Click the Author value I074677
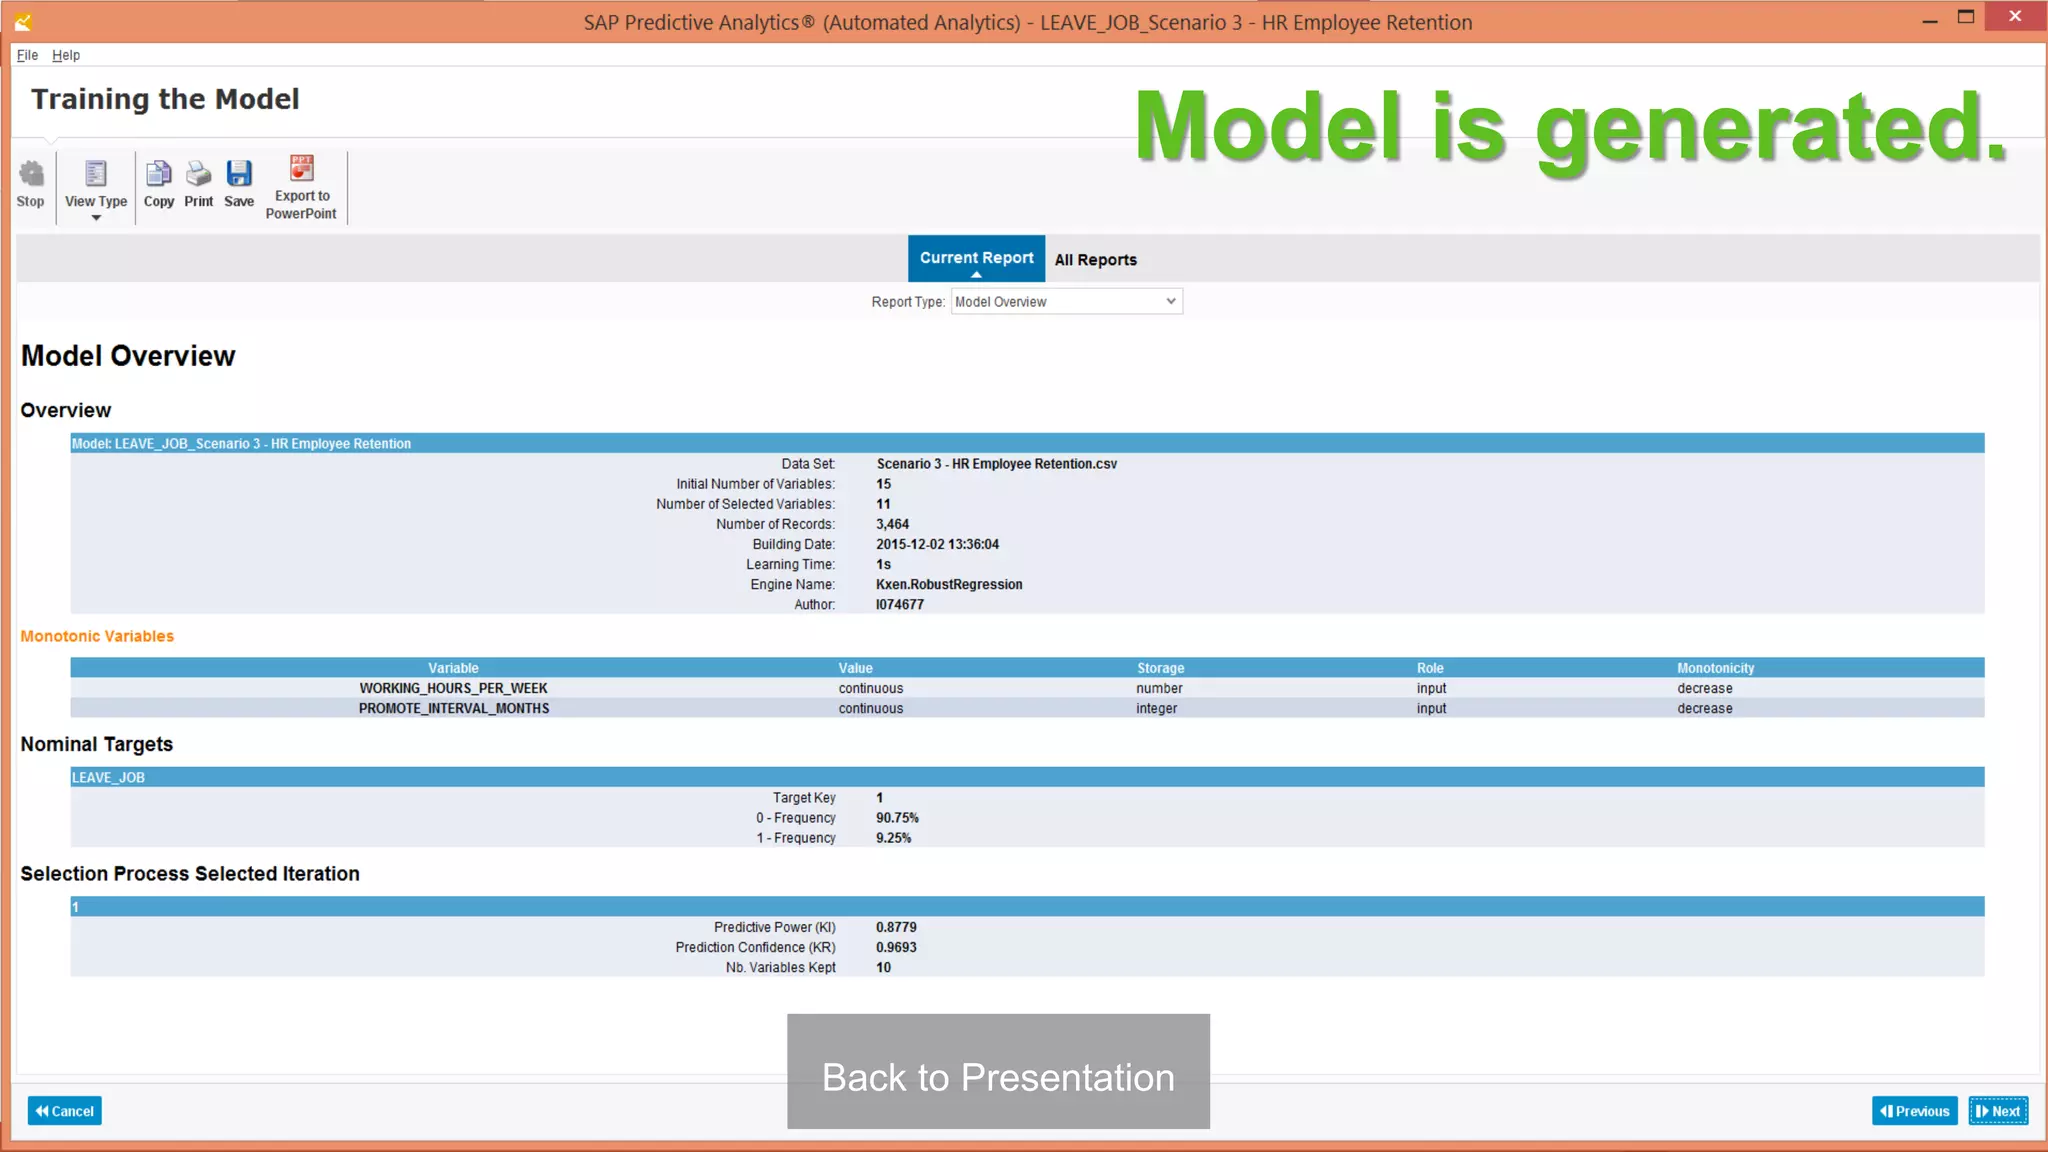This screenshot has width=2048, height=1152. 899,604
